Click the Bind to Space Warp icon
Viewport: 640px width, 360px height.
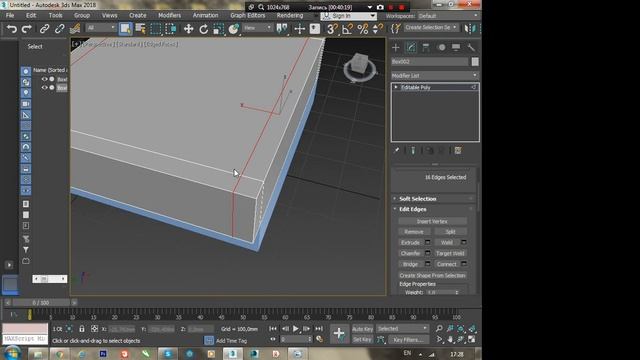click(x=75, y=29)
